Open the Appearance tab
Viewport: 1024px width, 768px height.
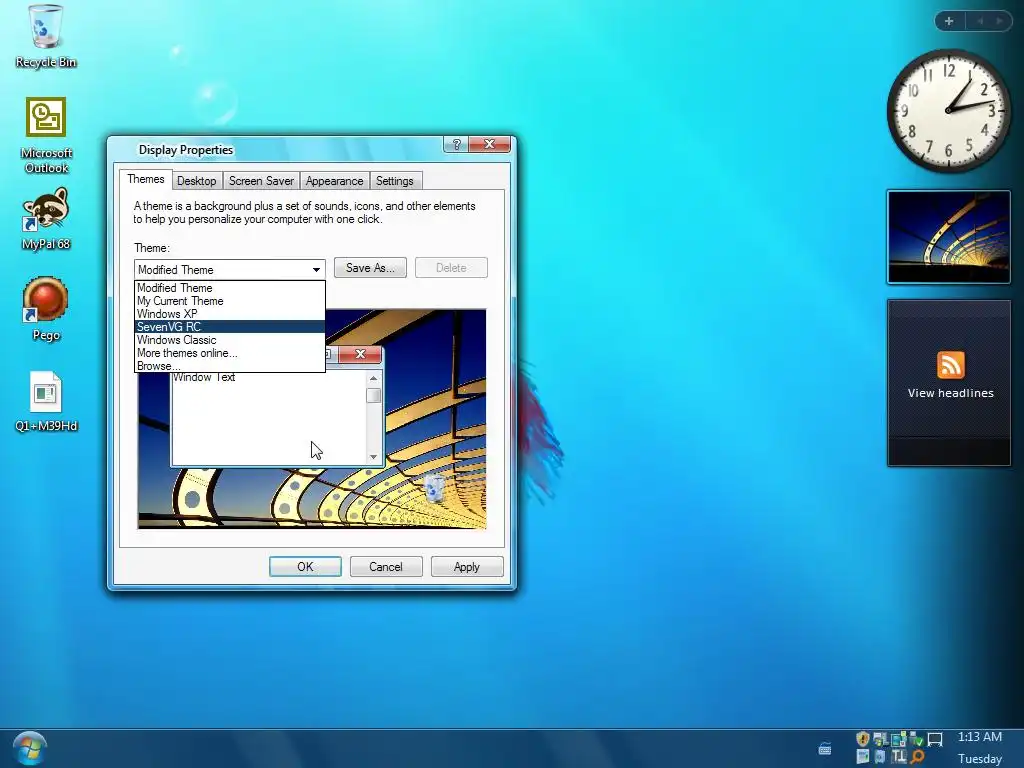point(334,181)
